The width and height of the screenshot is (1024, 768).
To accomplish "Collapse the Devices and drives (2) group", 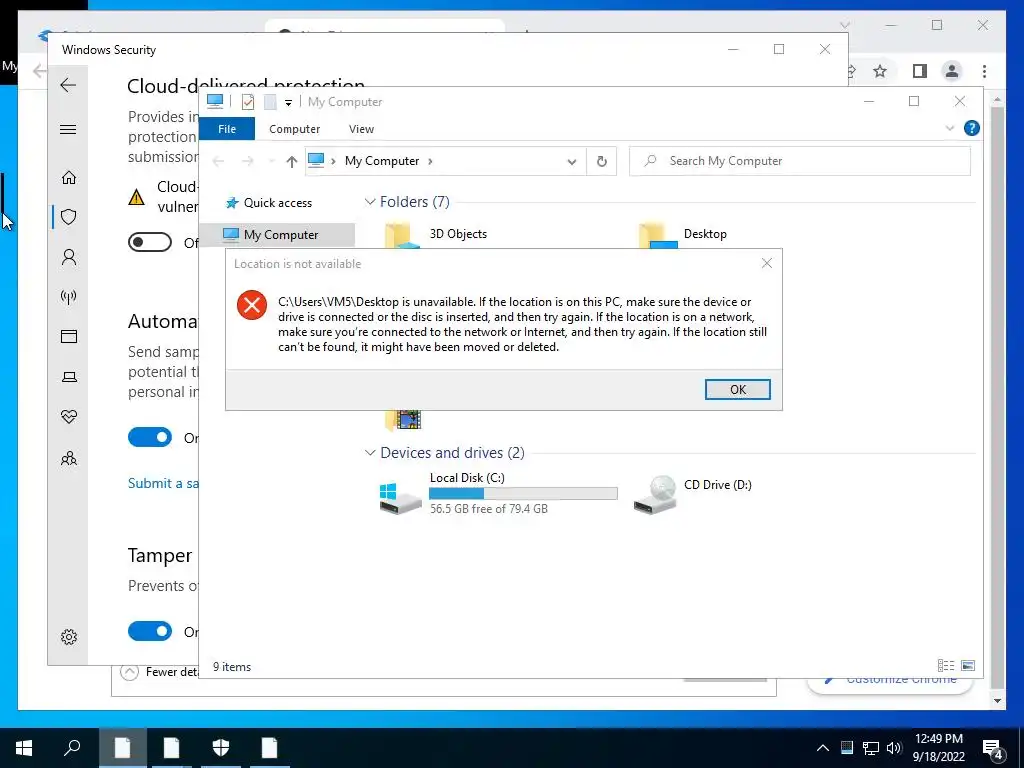I will coord(370,453).
